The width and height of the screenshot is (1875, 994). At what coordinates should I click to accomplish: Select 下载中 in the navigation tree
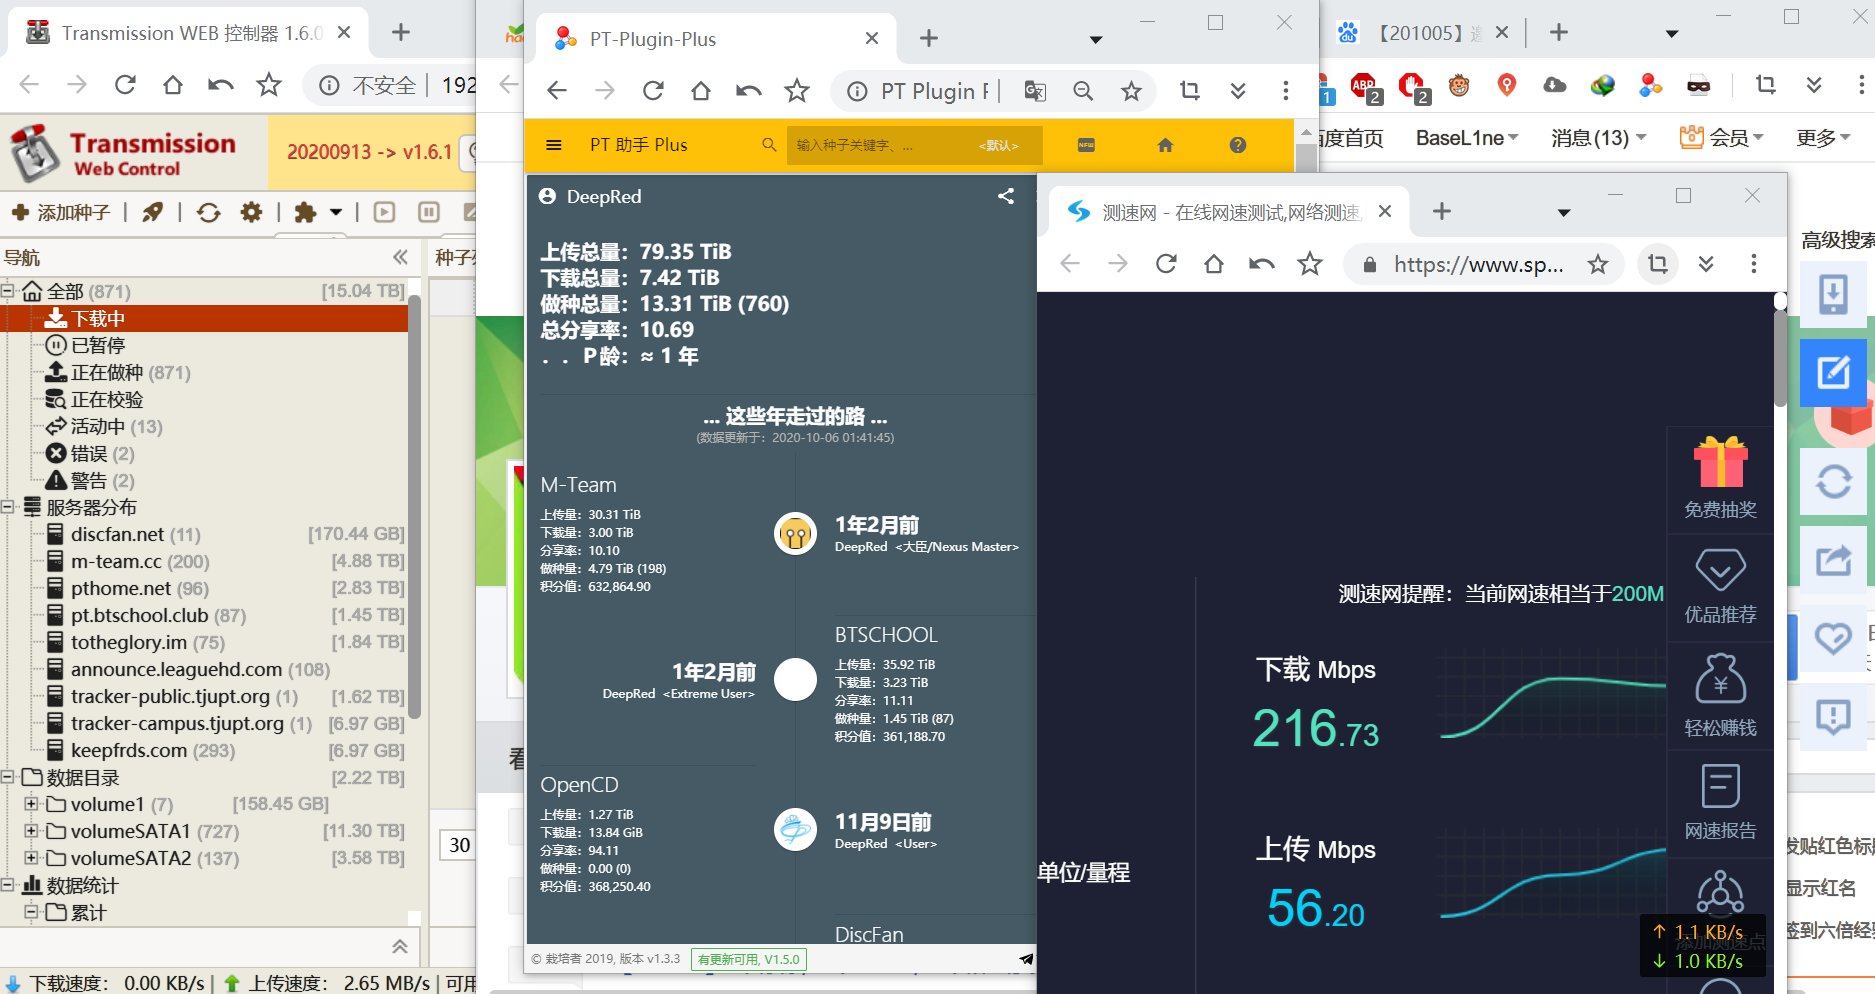pos(98,318)
